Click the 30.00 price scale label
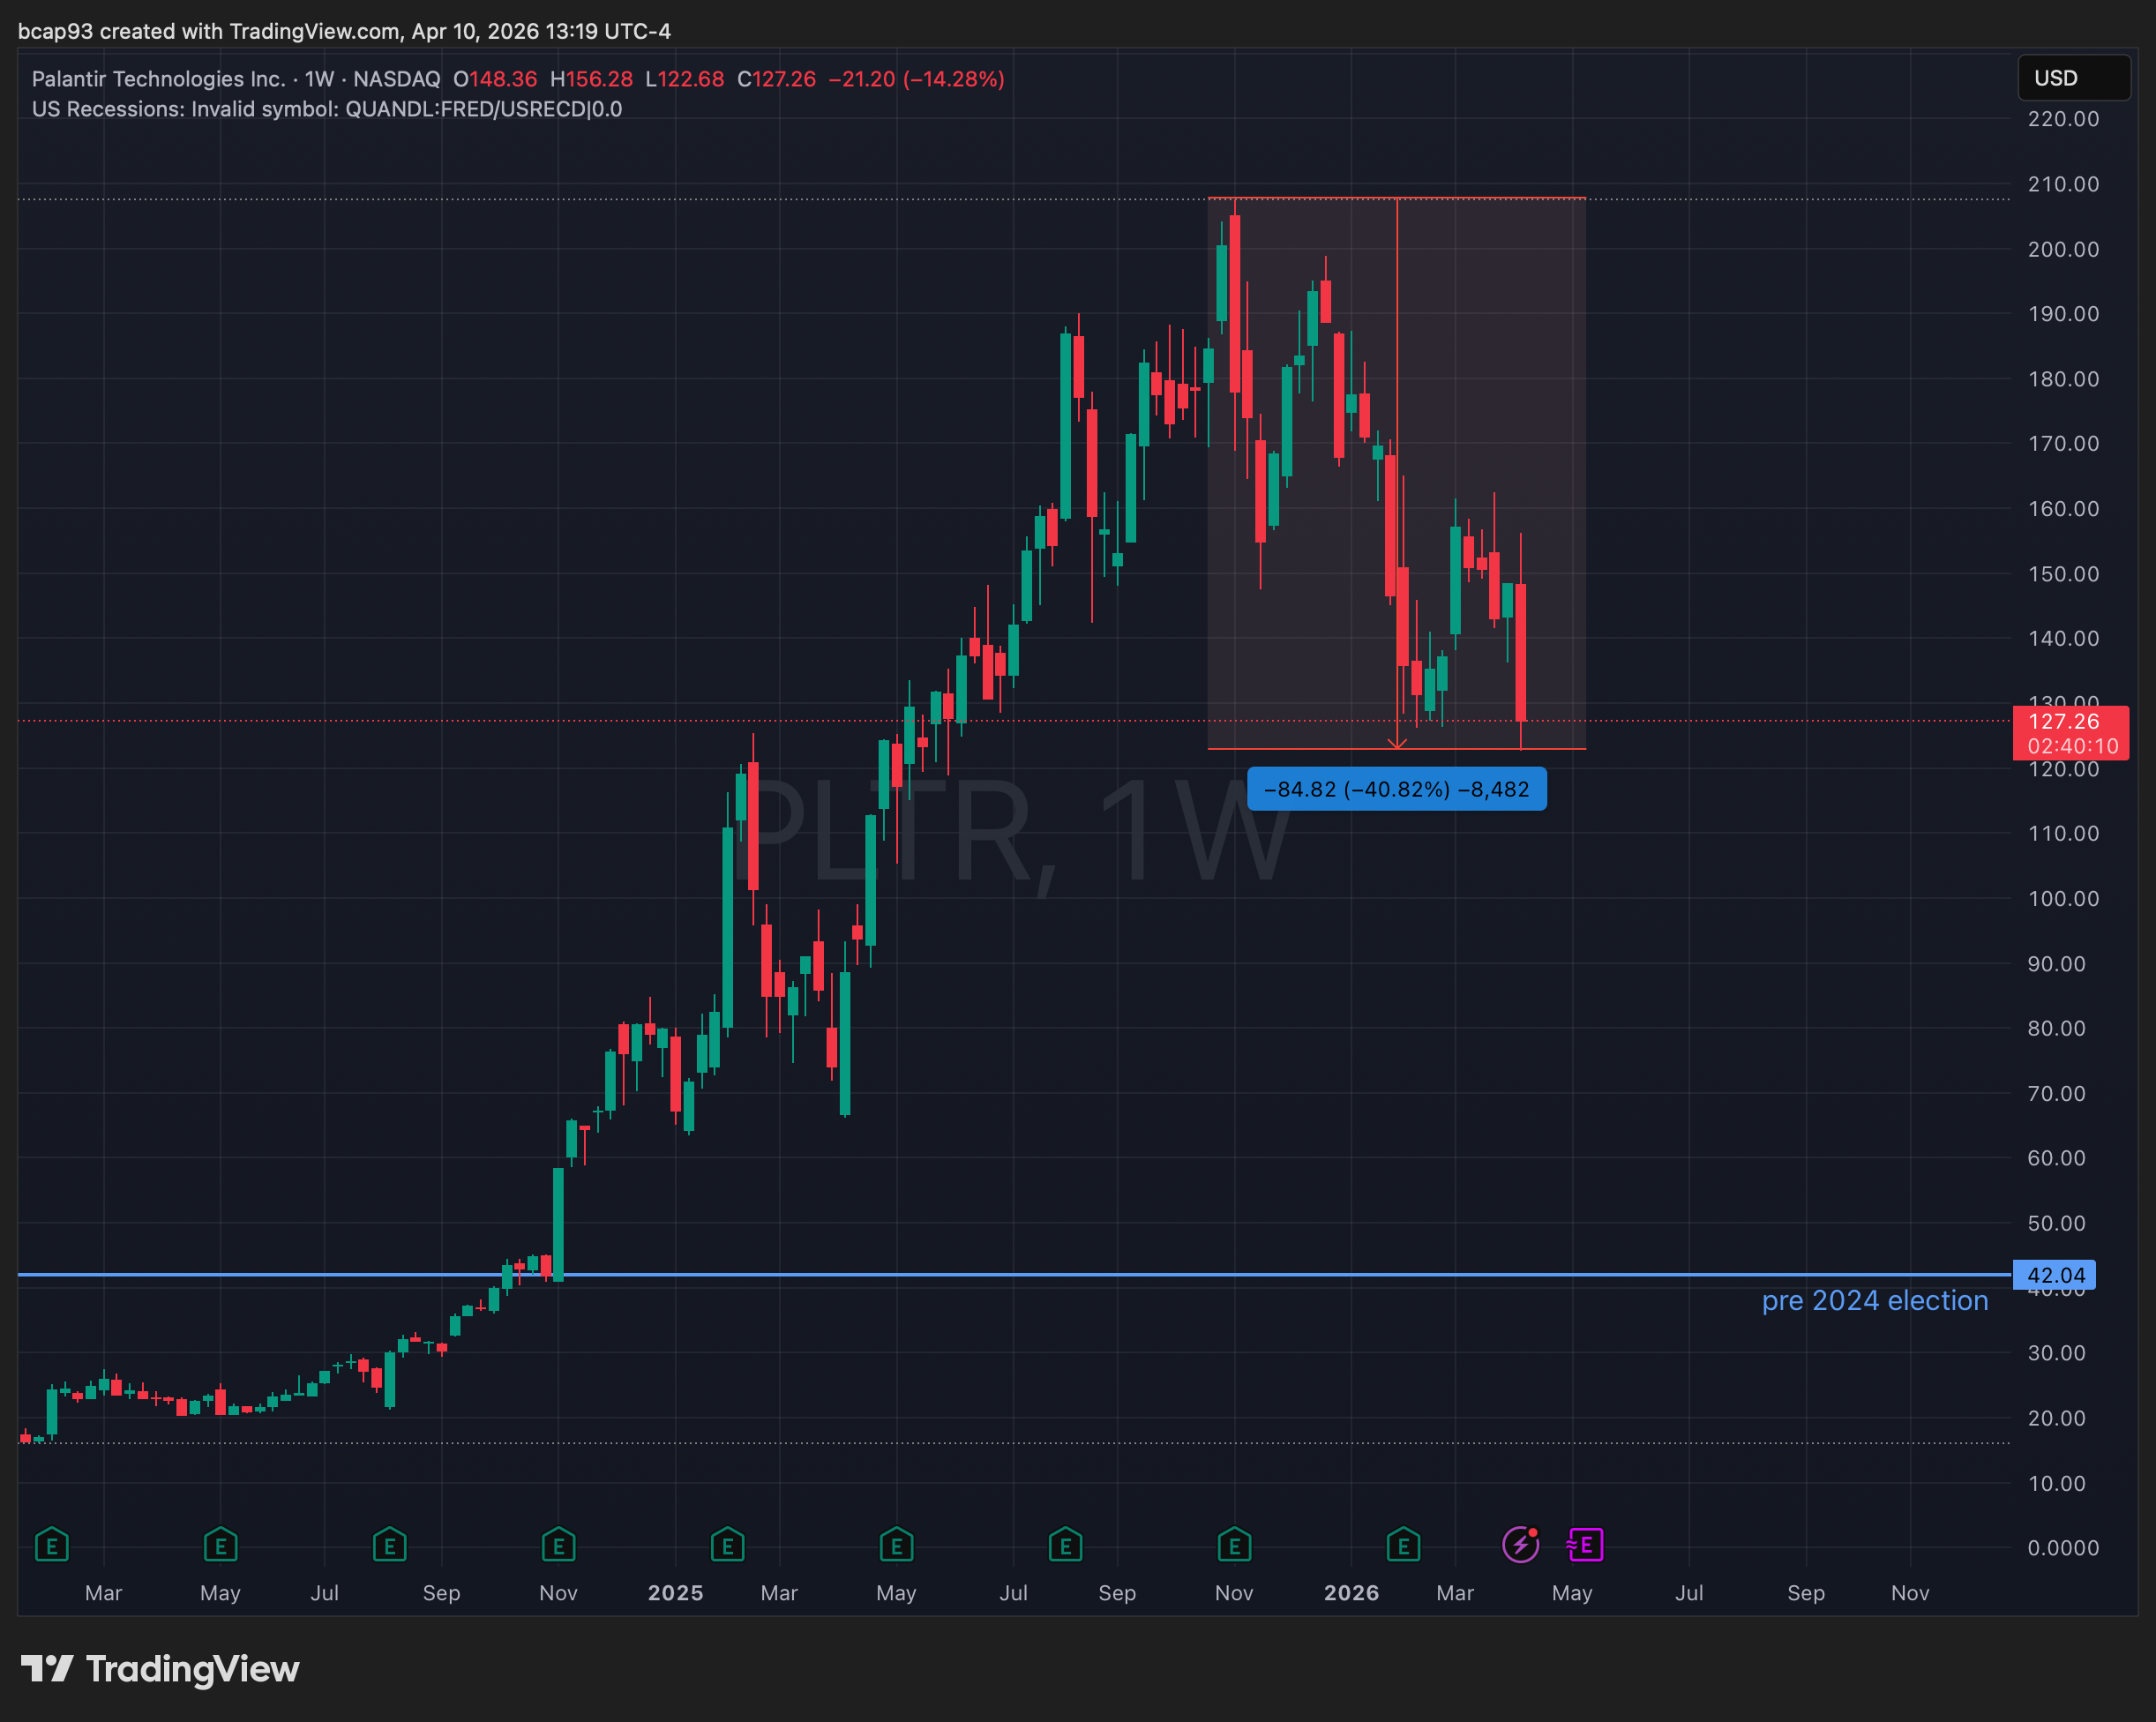2156x1722 pixels. [x=2056, y=1353]
